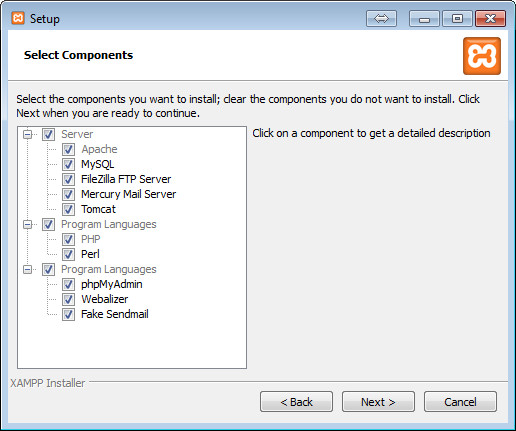The height and width of the screenshot is (431, 516).
Task: Click Next to continue setup
Action: 378,402
